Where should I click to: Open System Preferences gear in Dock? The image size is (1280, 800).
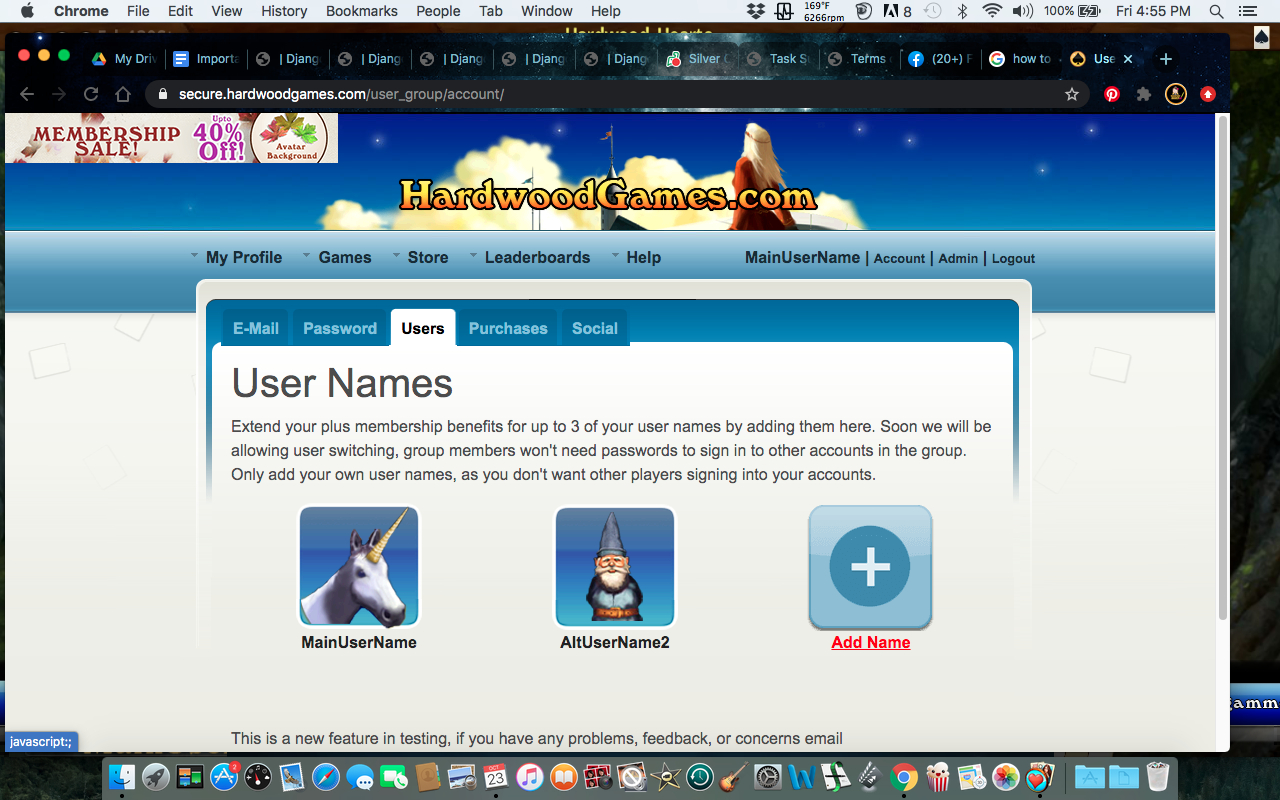pos(768,776)
